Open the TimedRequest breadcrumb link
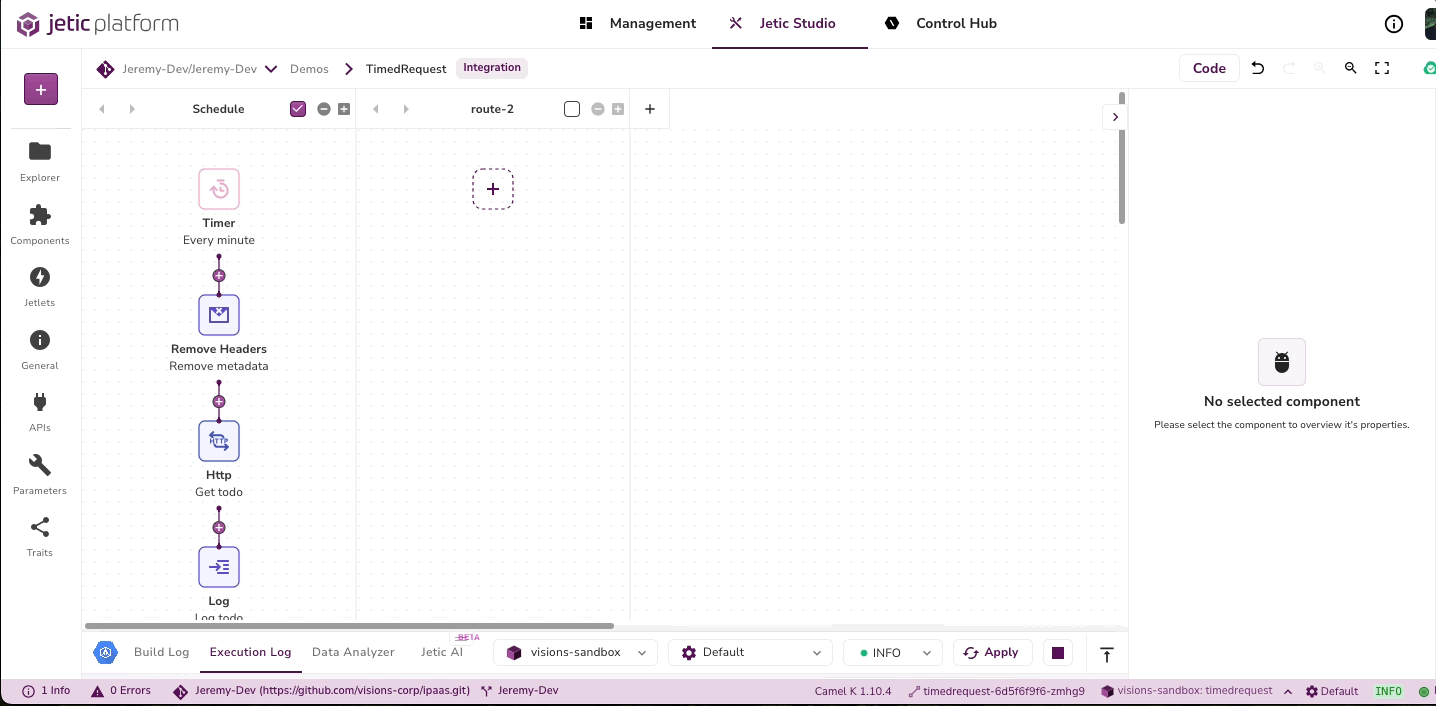 406,69
